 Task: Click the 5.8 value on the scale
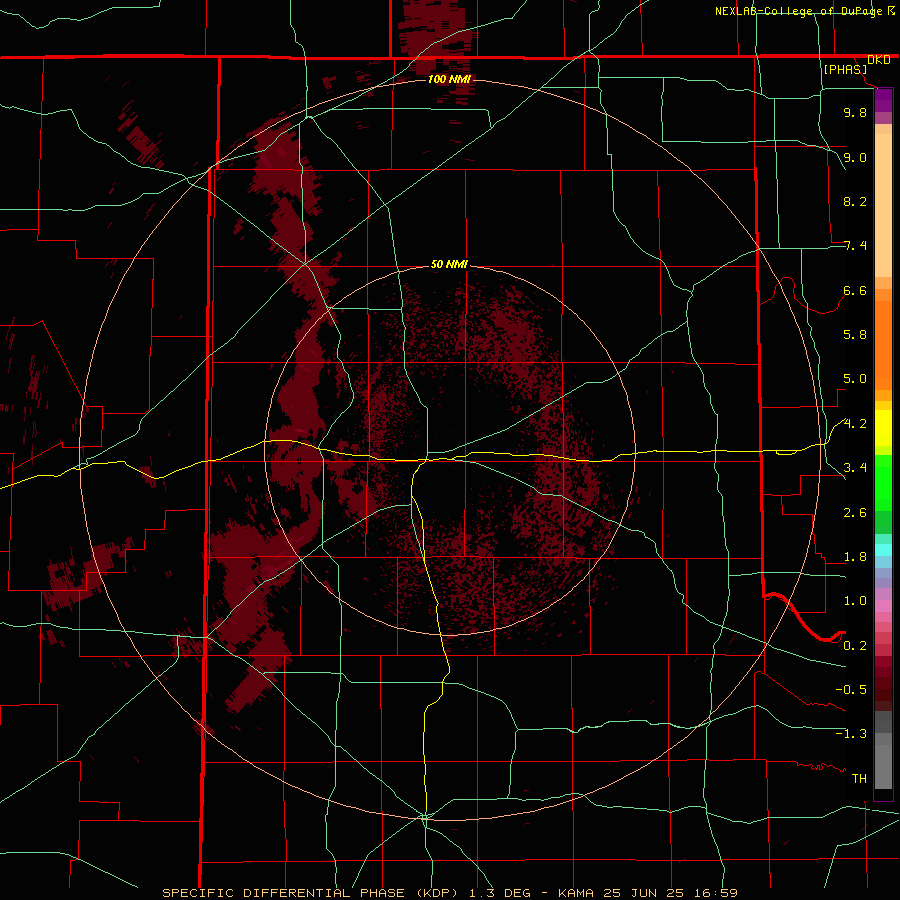click(x=855, y=335)
